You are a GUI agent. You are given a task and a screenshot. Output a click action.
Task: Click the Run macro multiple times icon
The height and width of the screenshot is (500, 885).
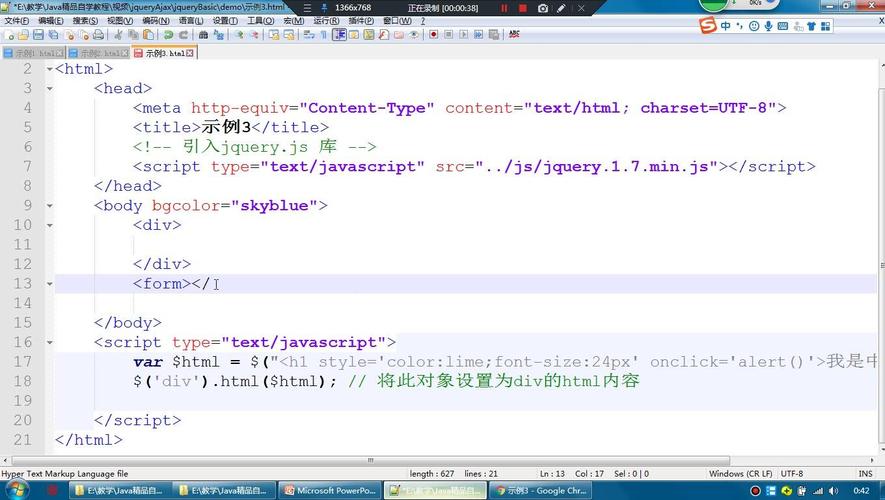(479, 35)
